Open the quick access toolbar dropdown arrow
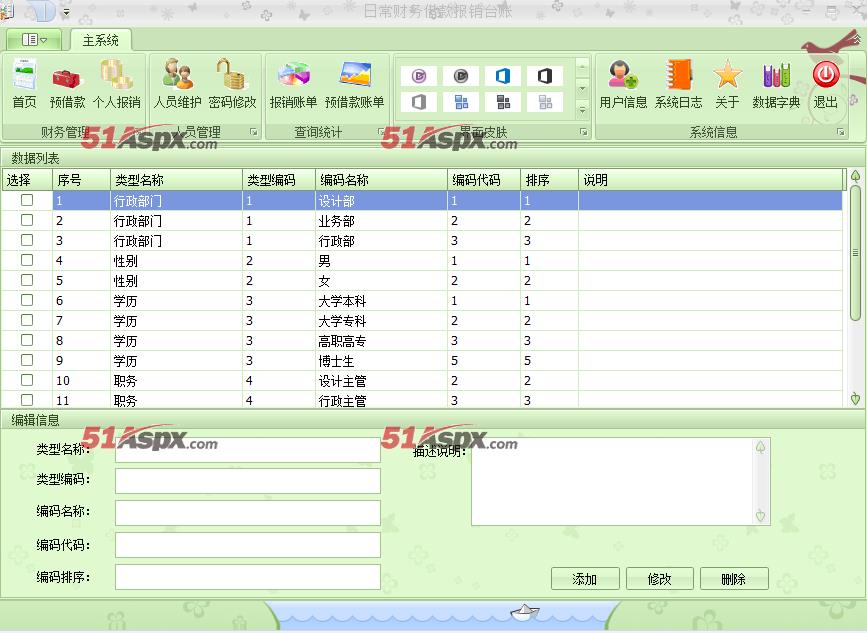This screenshot has width=867, height=633. point(66,11)
